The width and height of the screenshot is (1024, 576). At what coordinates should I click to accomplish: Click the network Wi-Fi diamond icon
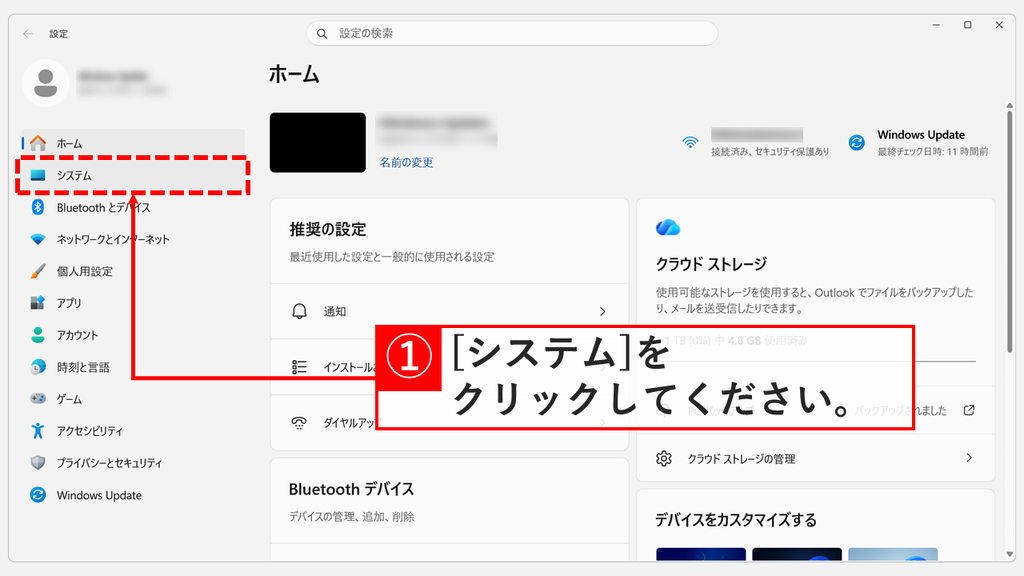pos(38,239)
